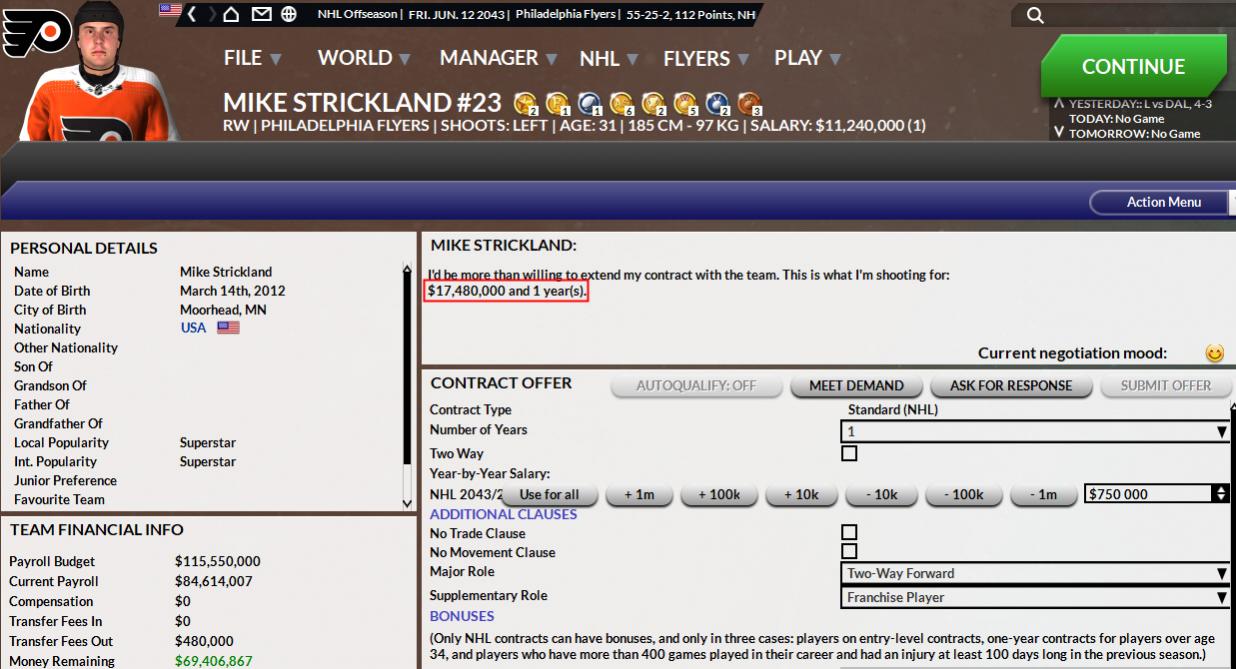Click the silver award badge with count 1

pos(590,103)
